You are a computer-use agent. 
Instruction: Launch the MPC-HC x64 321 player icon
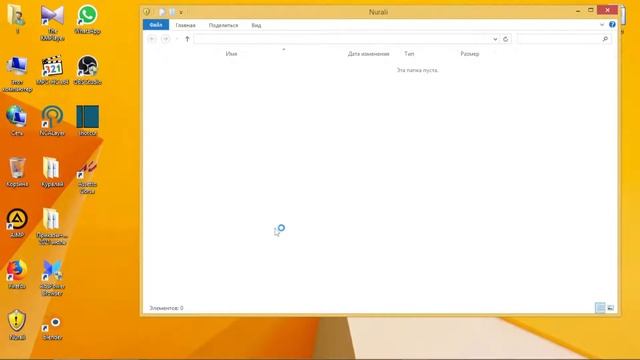(x=52, y=70)
